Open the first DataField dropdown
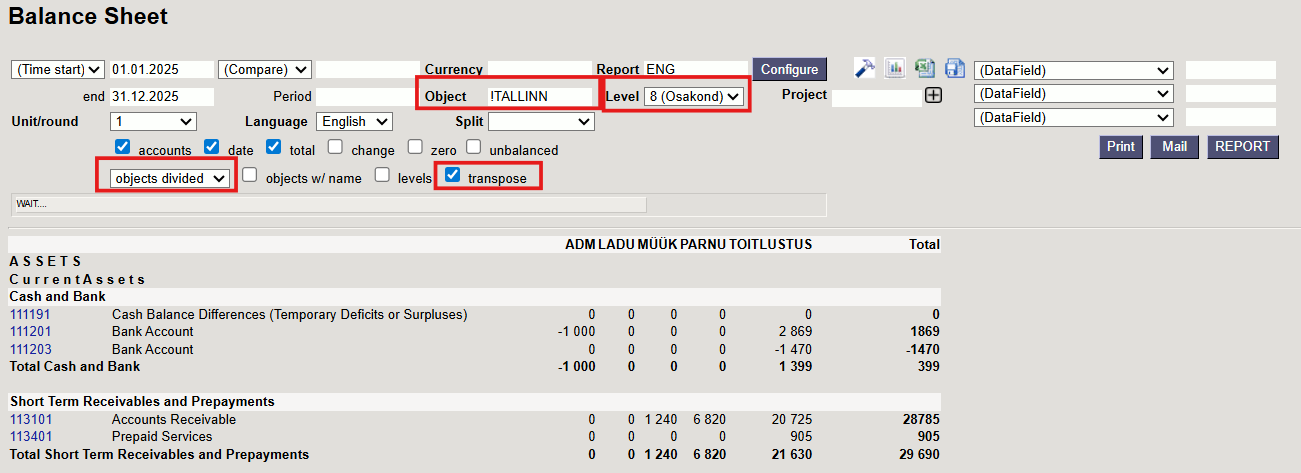The height and width of the screenshot is (473, 1301). (x=1073, y=70)
